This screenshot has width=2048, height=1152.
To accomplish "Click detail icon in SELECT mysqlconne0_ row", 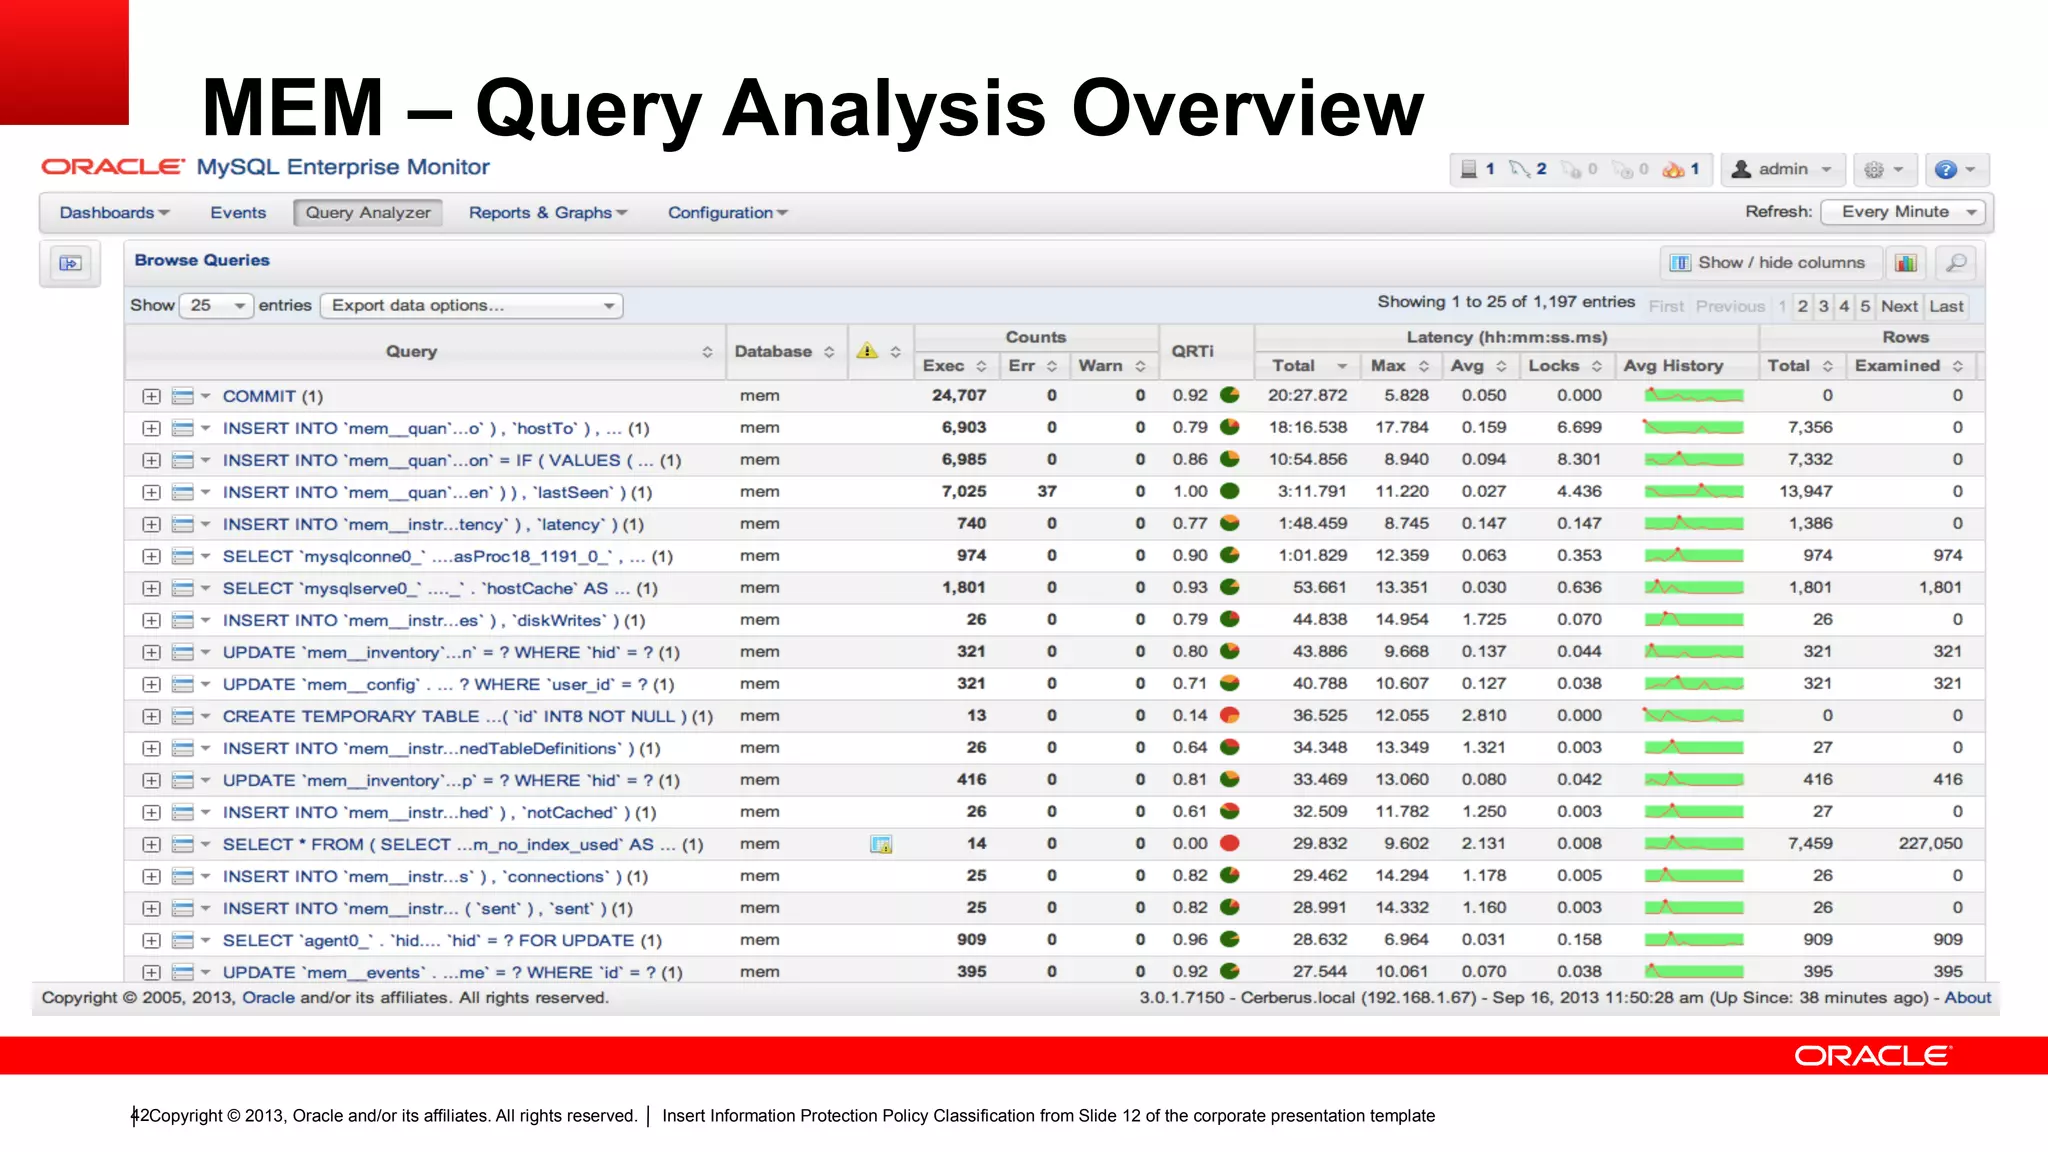I will click(x=183, y=557).
